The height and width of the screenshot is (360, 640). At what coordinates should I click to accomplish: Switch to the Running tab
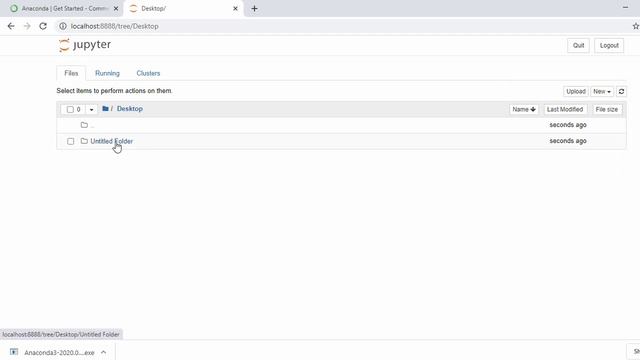click(x=107, y=73)
